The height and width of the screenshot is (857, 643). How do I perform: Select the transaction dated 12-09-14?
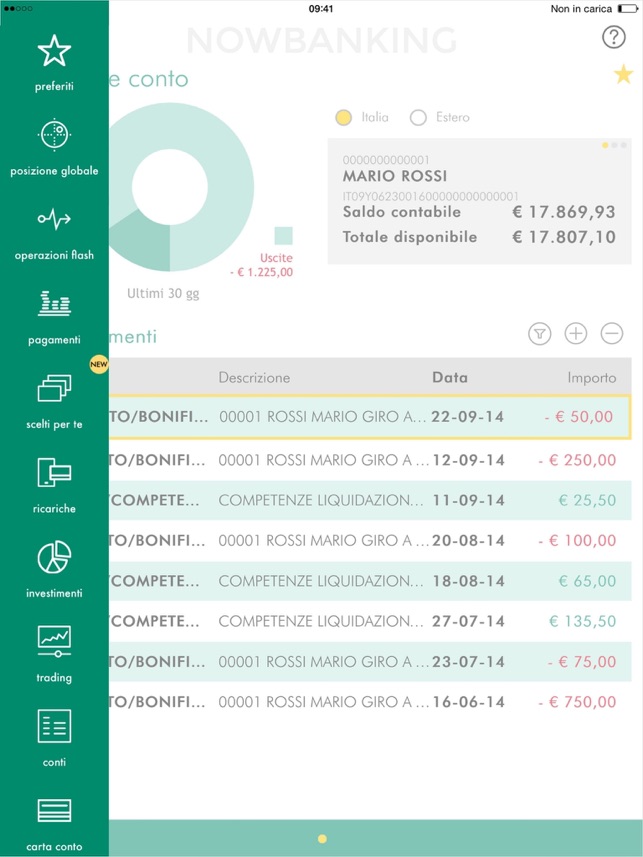click(x=370, y=460)
